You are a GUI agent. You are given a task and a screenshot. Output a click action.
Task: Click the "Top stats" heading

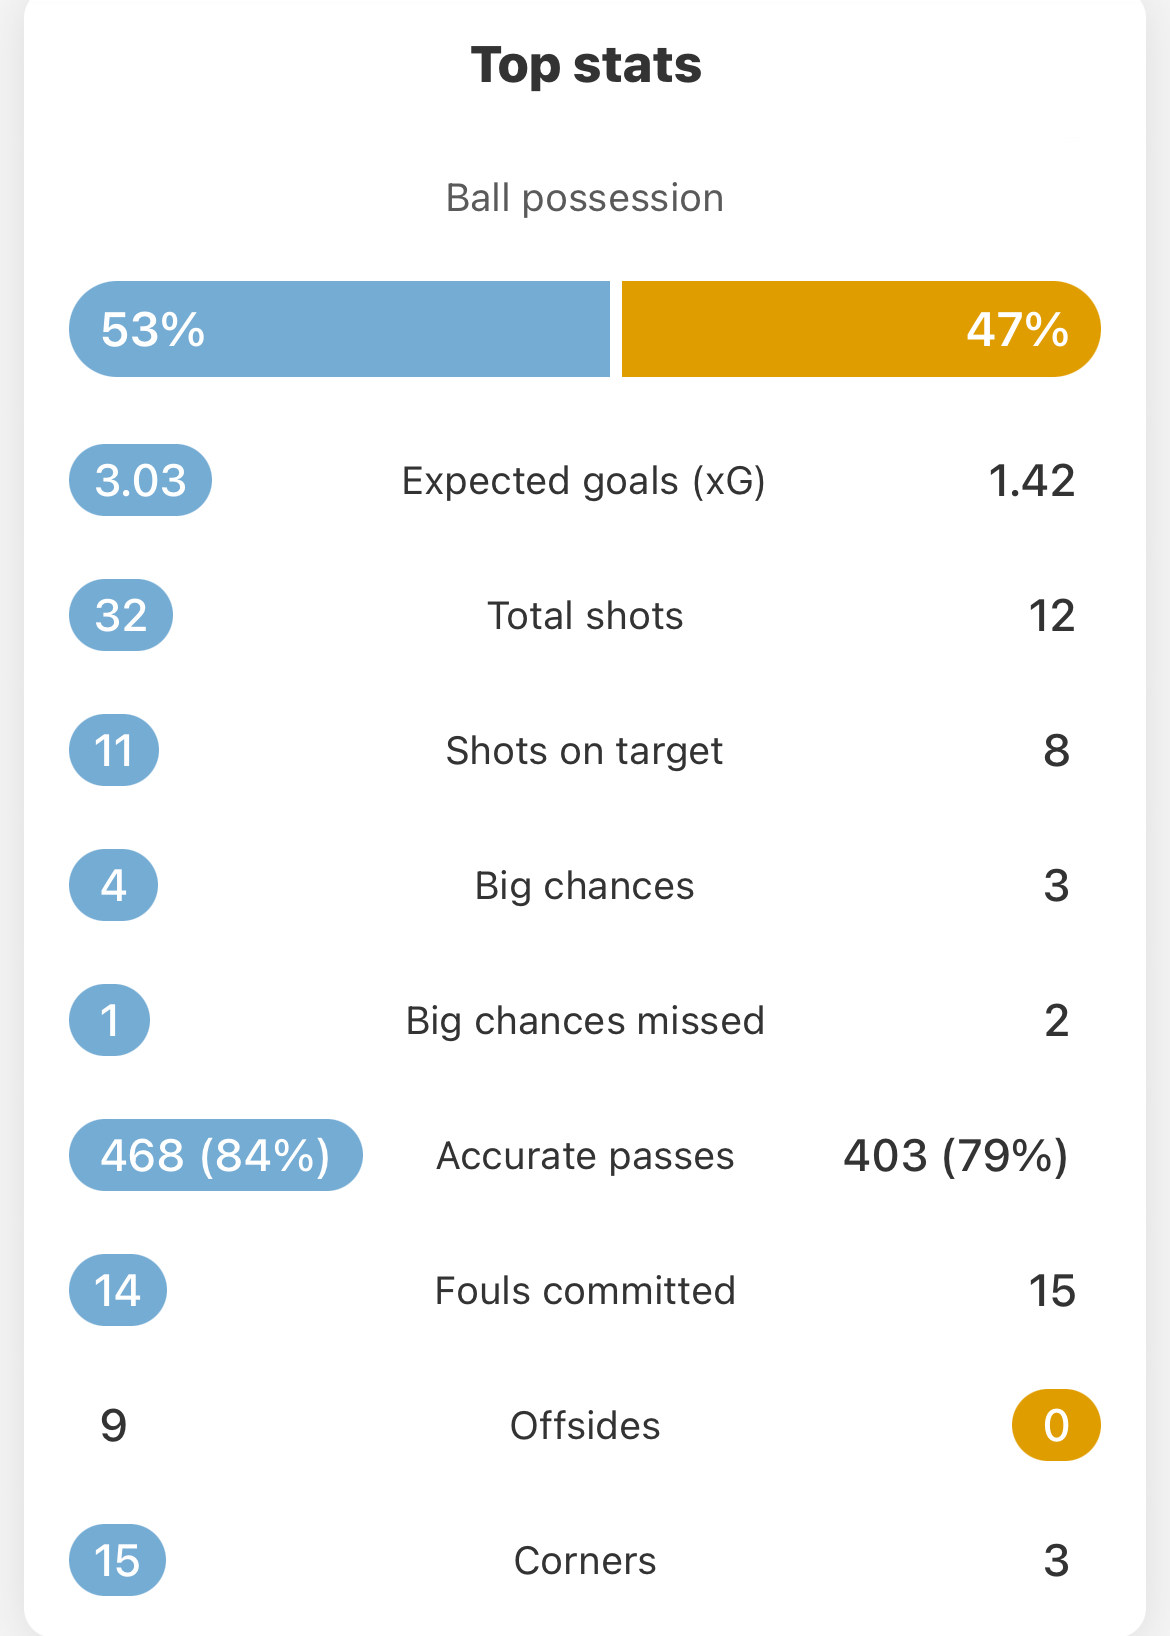(586, 65)
